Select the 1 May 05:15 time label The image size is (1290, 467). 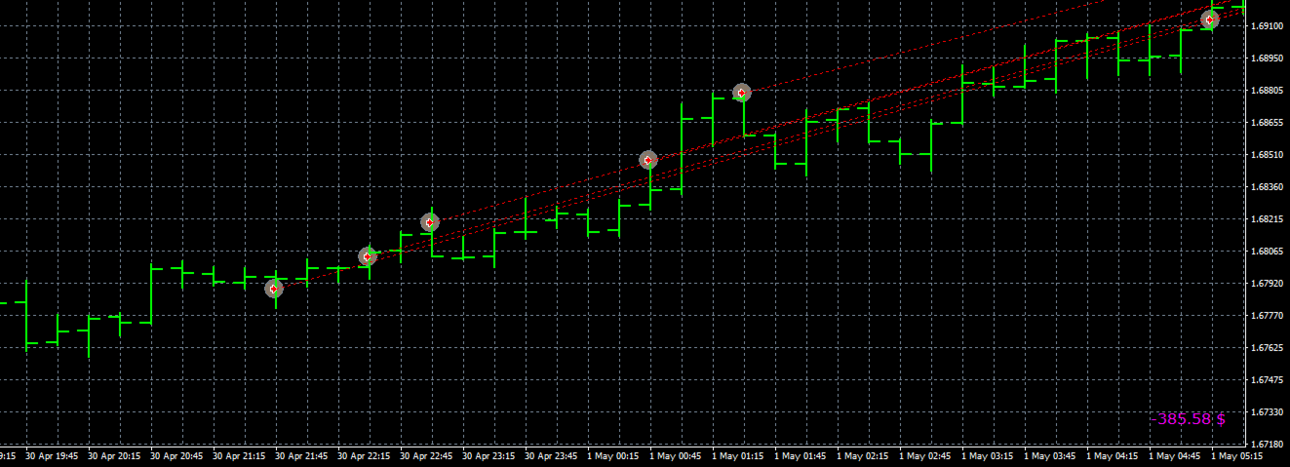tap(1237, 456)
